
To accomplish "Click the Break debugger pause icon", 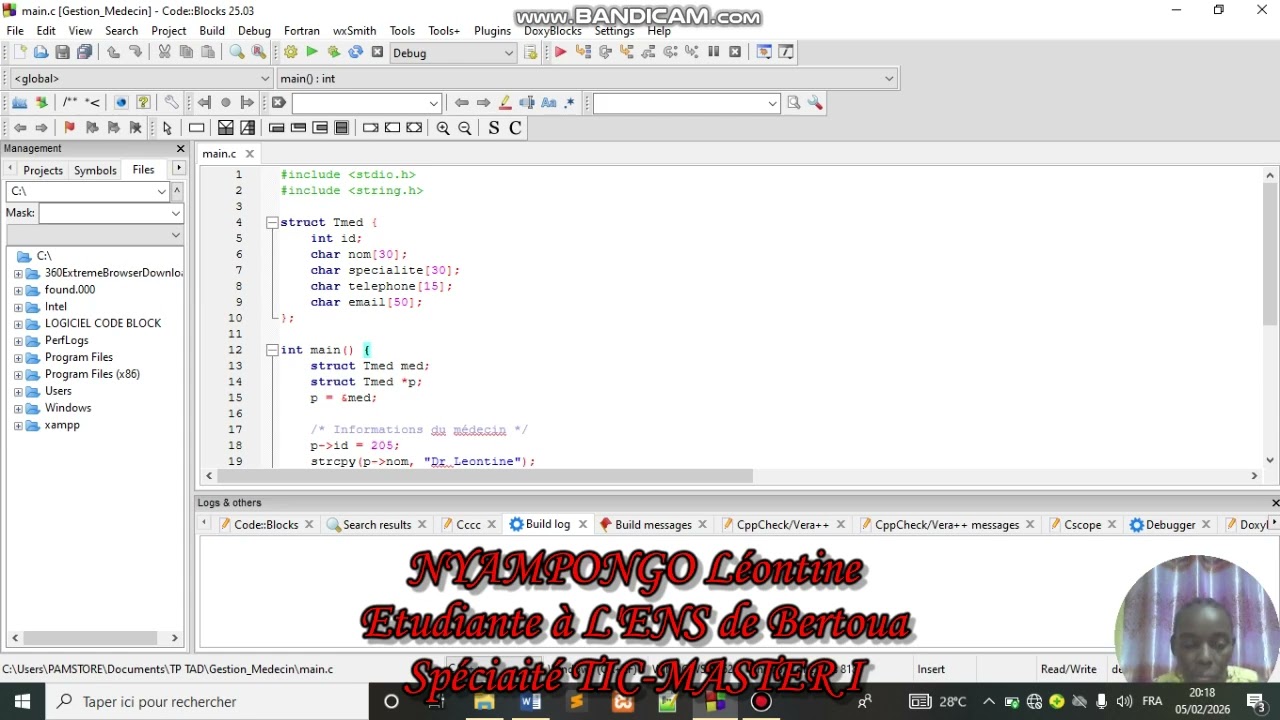I will (713, 52).
